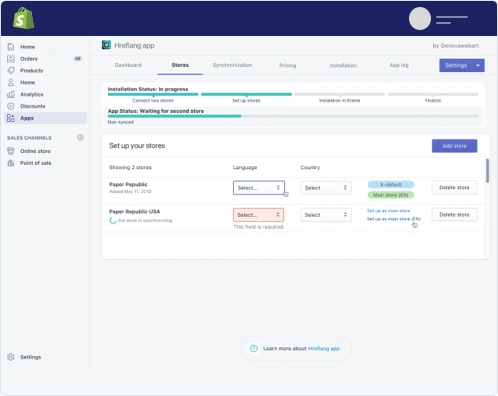Switch to the Stores tab

click(x=180, y=65)
